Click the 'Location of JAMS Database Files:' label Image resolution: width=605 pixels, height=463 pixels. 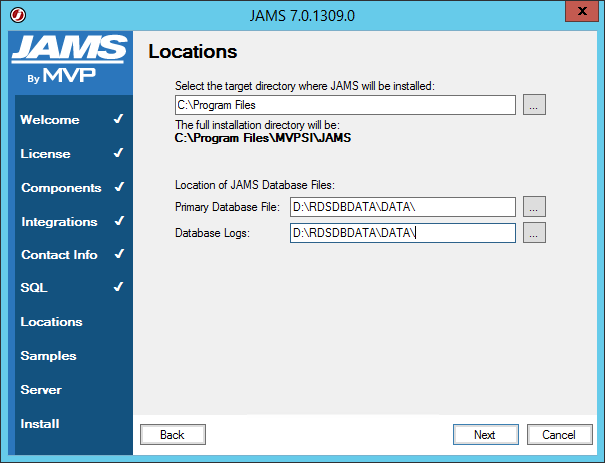[255, 185]
